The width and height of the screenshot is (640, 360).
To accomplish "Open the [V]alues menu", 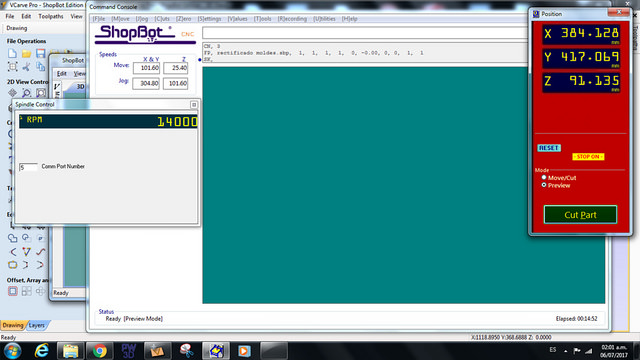I will tap(238, 19).
